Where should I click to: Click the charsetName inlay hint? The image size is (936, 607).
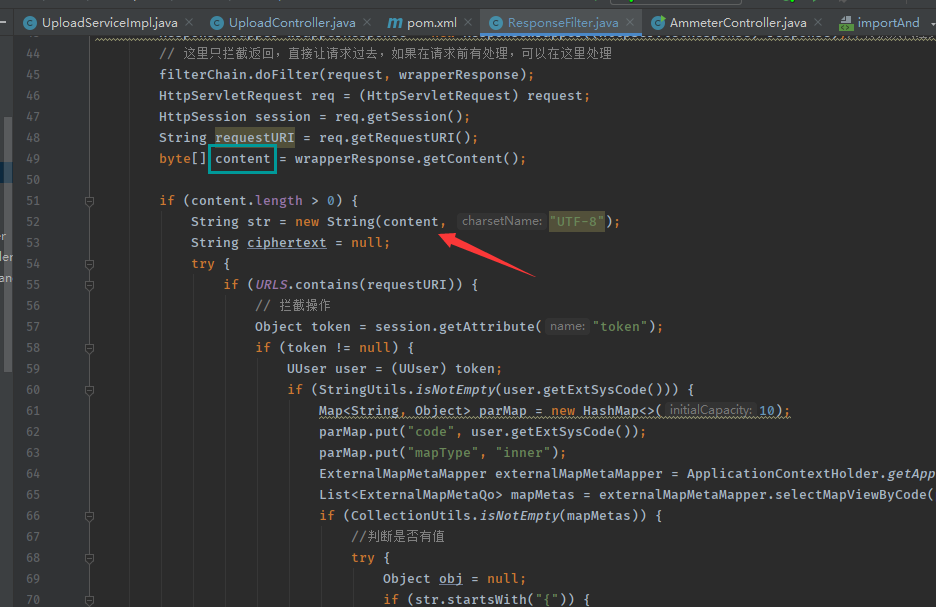[501, 221]
